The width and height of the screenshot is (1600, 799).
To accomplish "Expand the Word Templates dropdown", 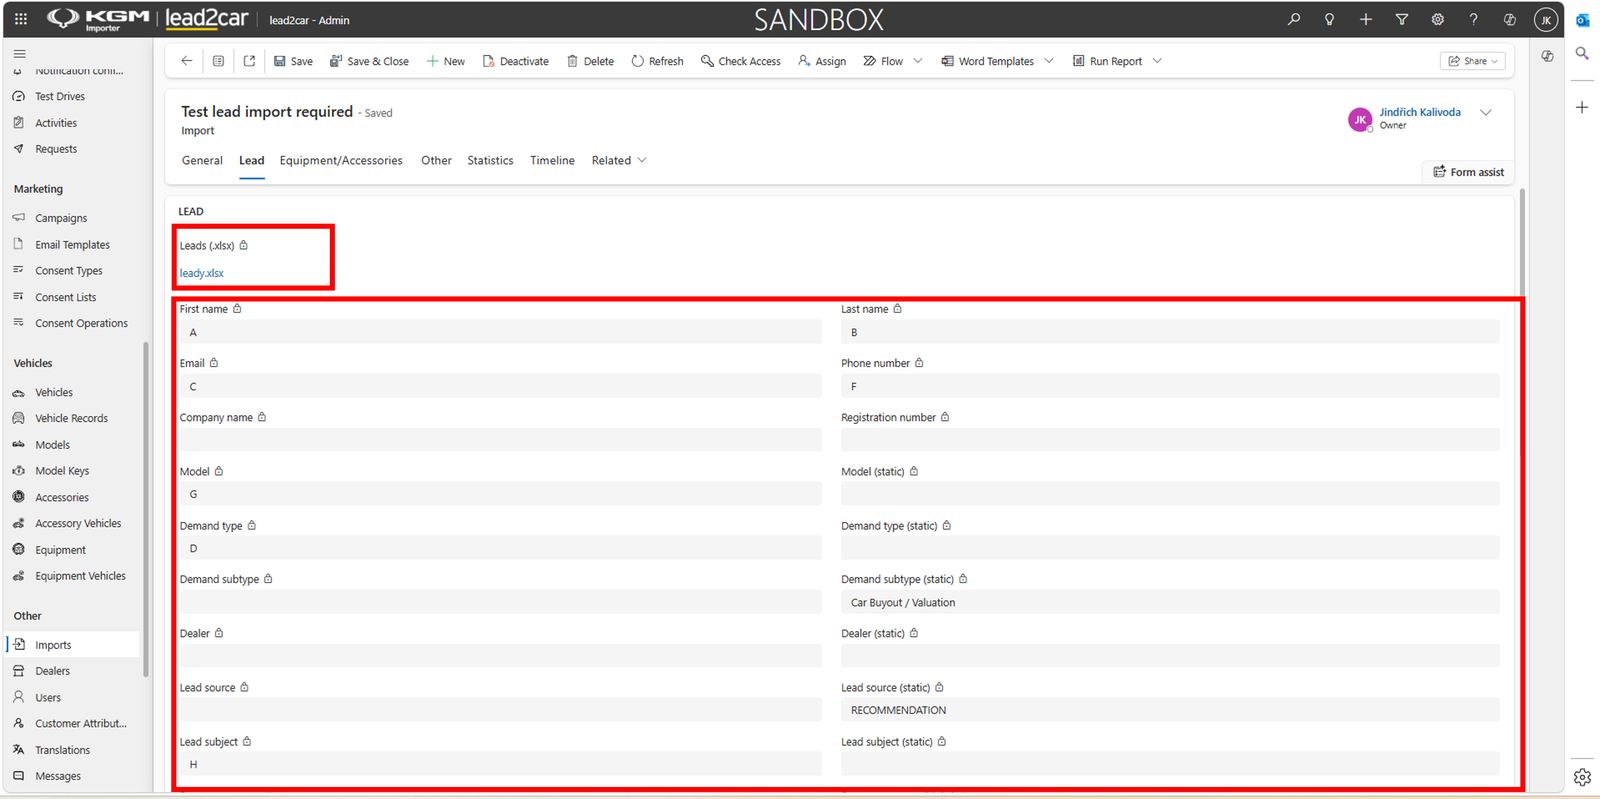I will pyautogui.click(x=1049, y=61).
